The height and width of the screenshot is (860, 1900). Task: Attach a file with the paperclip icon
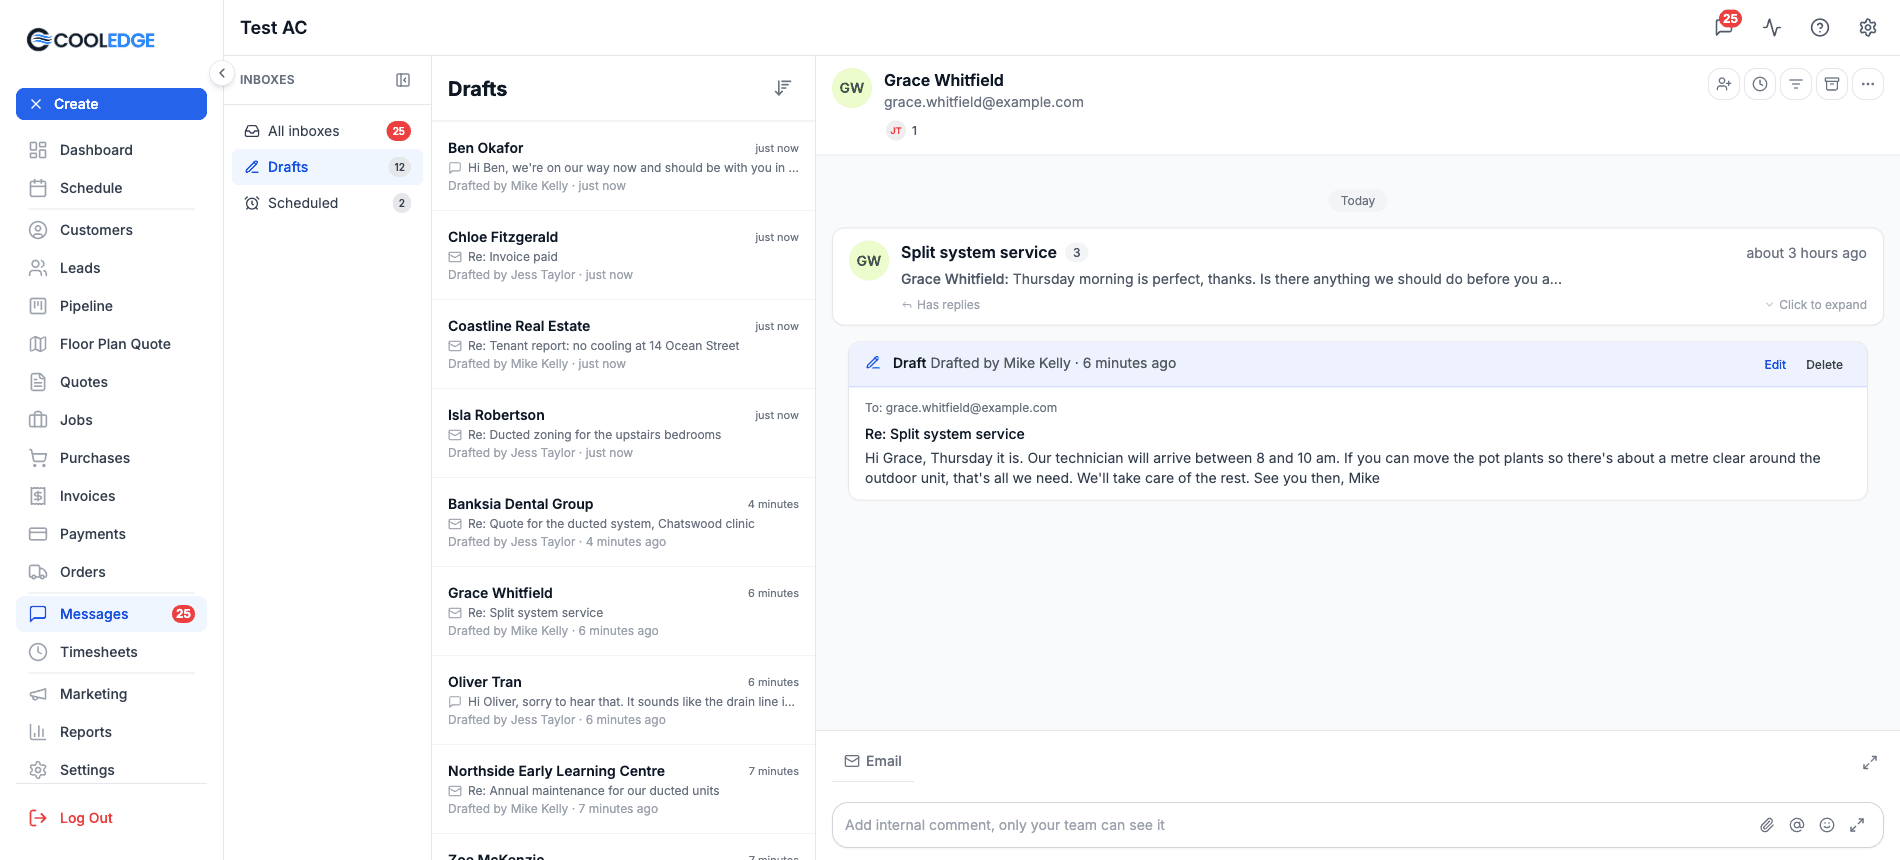click(1767, 825)
